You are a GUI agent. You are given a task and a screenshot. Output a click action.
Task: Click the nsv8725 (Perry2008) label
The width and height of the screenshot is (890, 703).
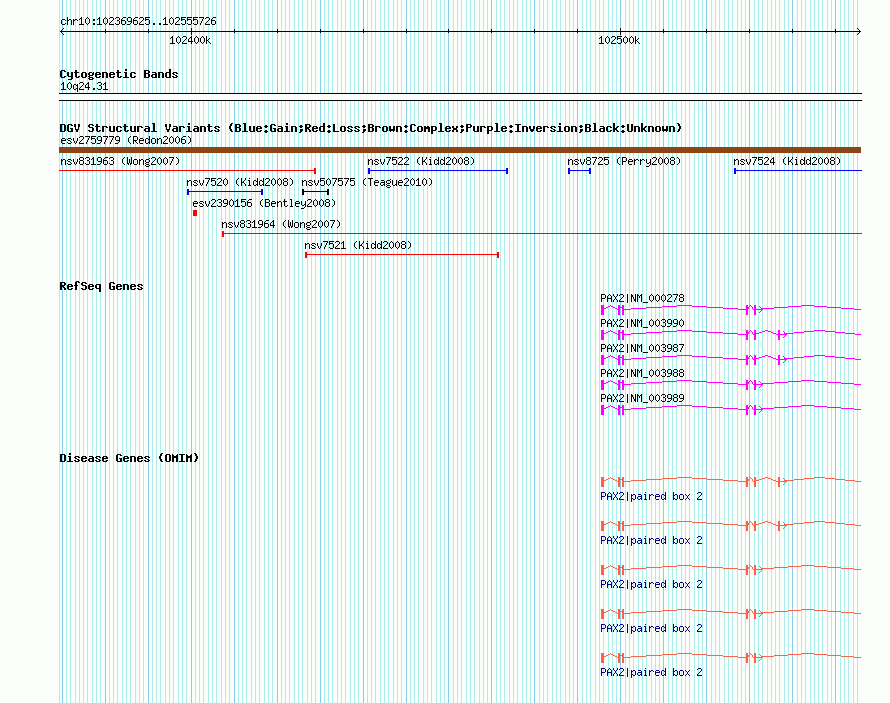pos(624,161)
